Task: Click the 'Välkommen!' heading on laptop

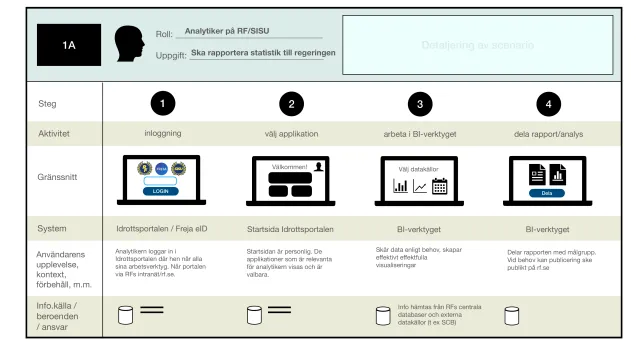Action: tap(290, 167)
